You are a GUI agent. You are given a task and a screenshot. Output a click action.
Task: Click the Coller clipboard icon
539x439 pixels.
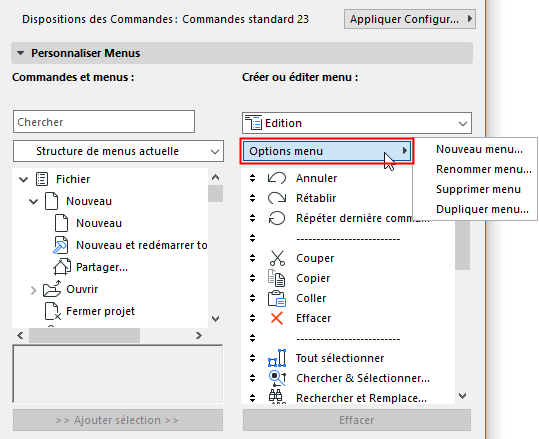pos(277,298)
